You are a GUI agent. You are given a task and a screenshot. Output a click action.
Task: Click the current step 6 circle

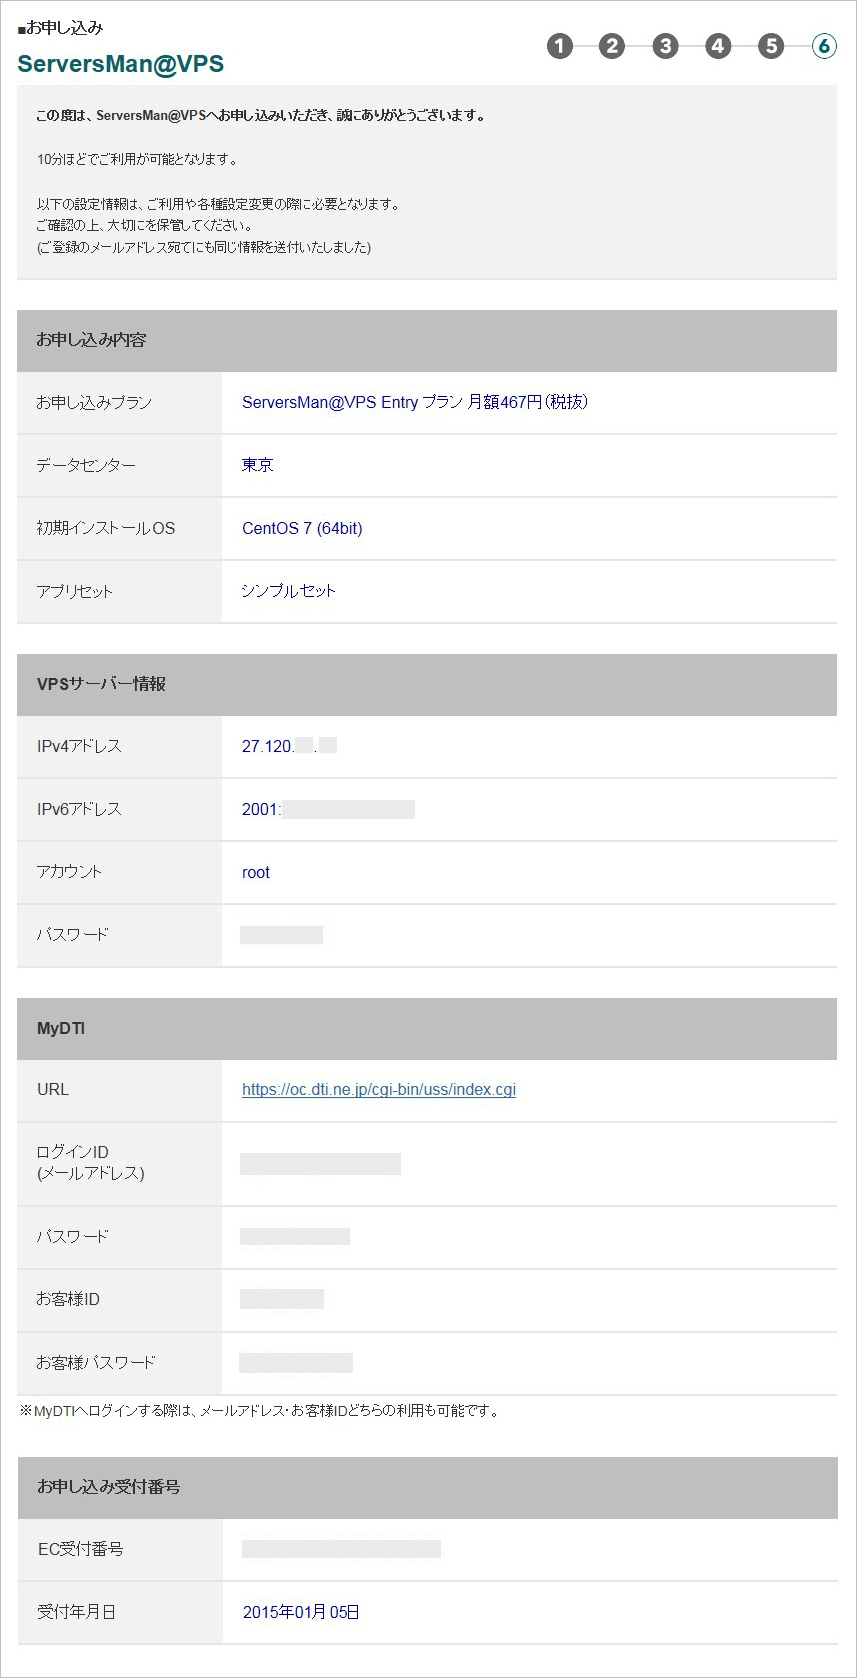point(824,46)
